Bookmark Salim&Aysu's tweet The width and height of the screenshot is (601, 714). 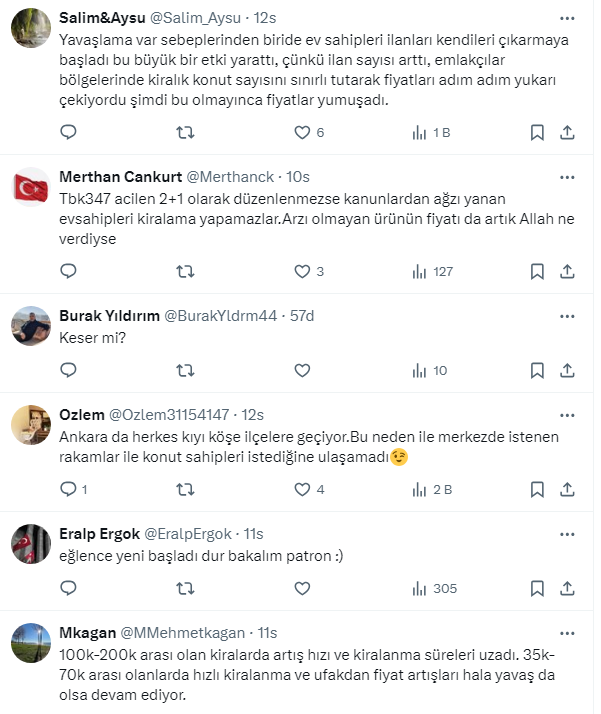click(x=537, y=132)
